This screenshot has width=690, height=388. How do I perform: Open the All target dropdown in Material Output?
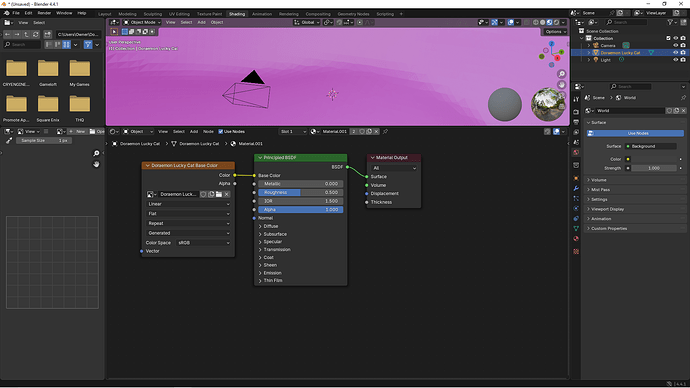coord(394,168)
